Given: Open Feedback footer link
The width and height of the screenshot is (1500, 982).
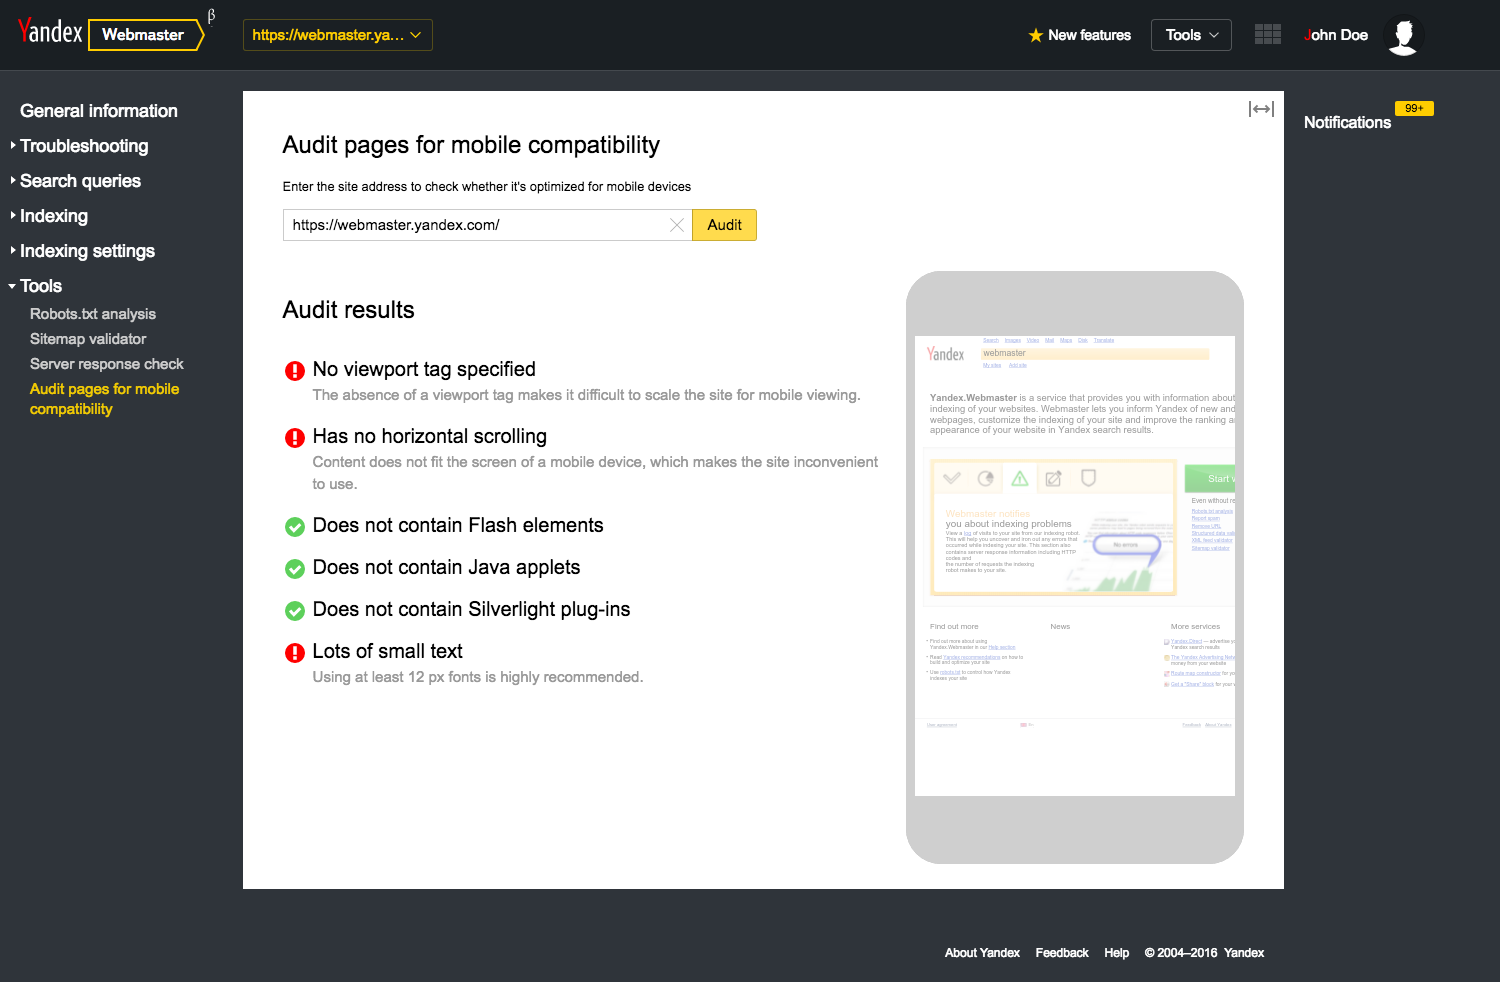Looking at the screenshot, I should [1062, 953].
